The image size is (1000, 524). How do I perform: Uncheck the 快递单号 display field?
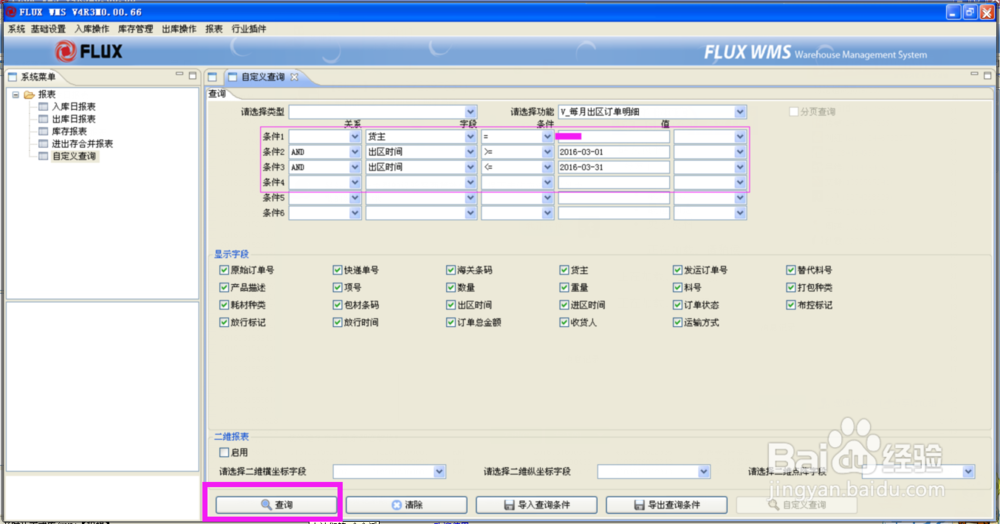[x=337, y=270]
